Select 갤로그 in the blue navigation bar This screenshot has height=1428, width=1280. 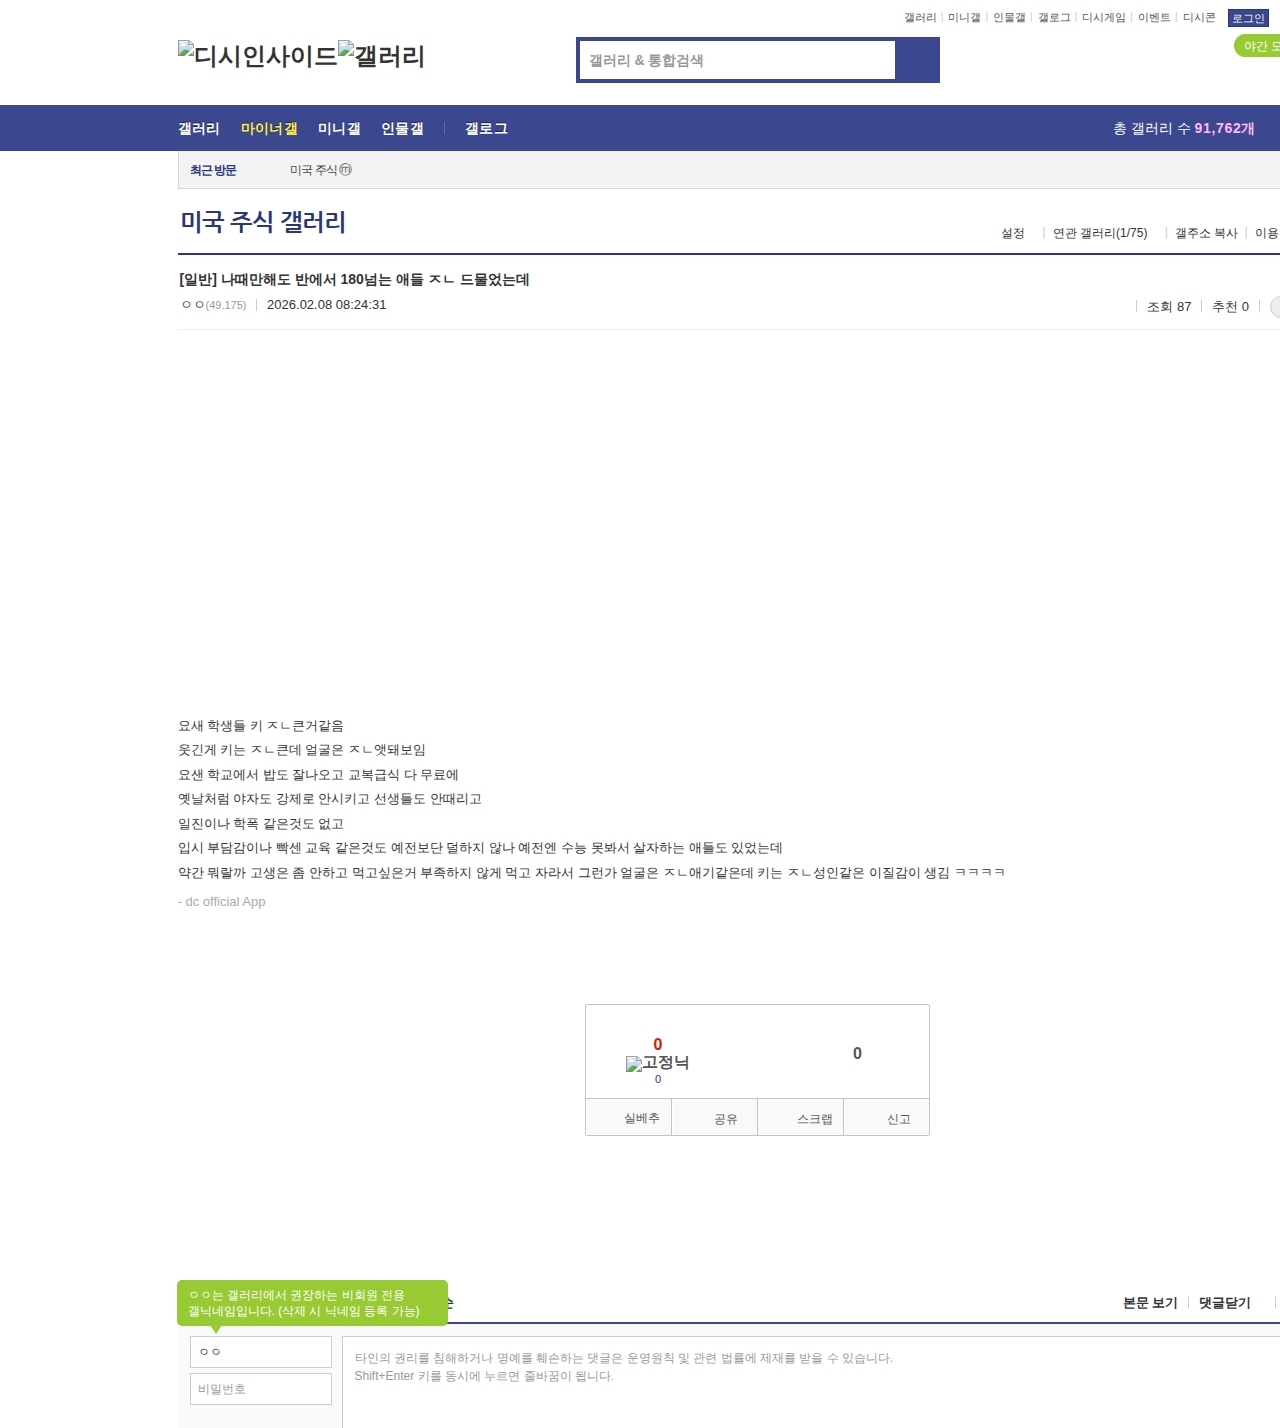coord(486,128)
